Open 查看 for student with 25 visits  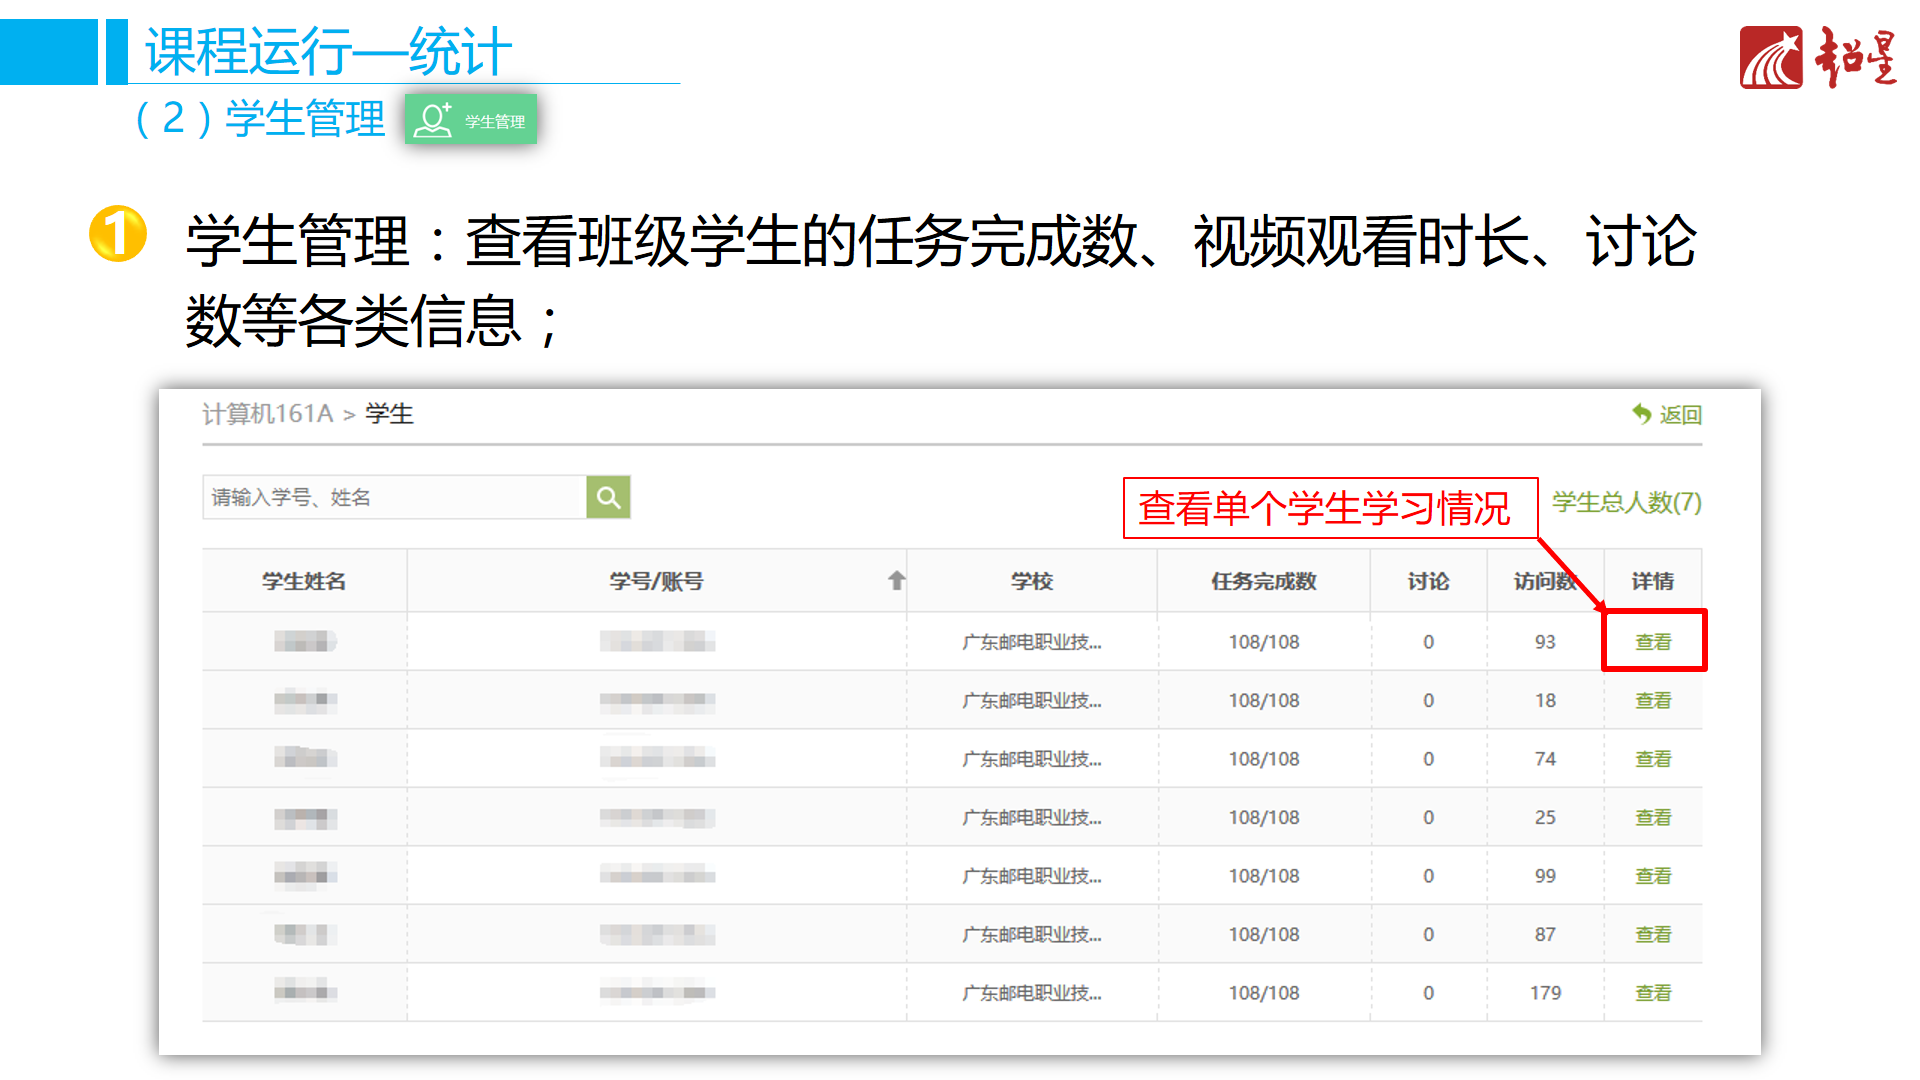click(x=1653, y=818)
